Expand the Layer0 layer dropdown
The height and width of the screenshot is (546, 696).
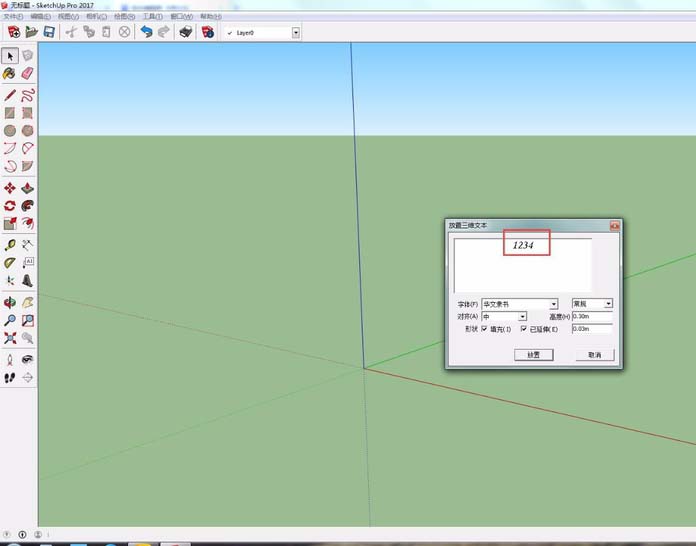tap(296, 32)
